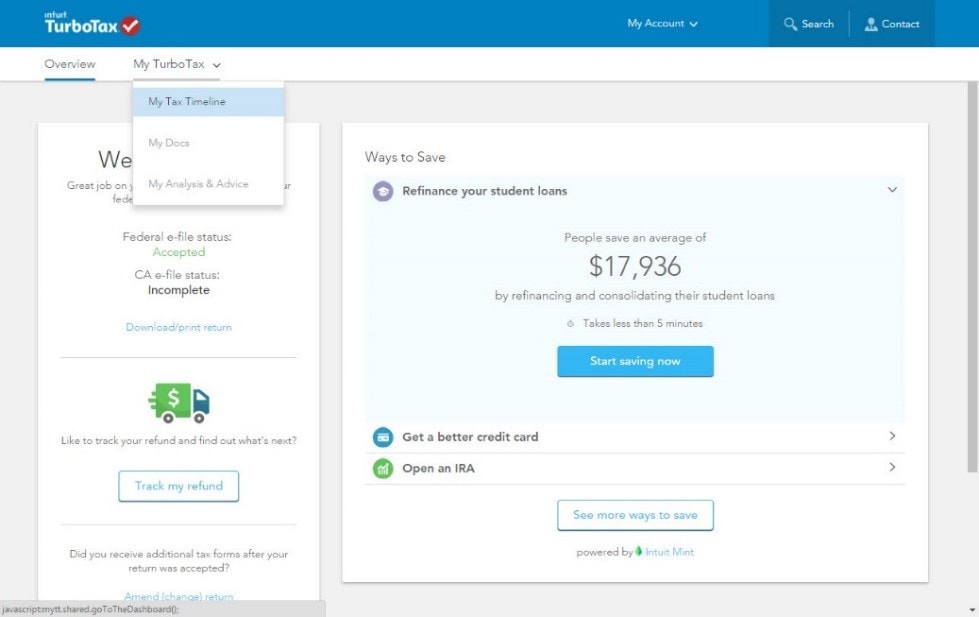979x617 pixels.
Task: Collapse Refinance your student loans chevron
Action: coord(892,189)
